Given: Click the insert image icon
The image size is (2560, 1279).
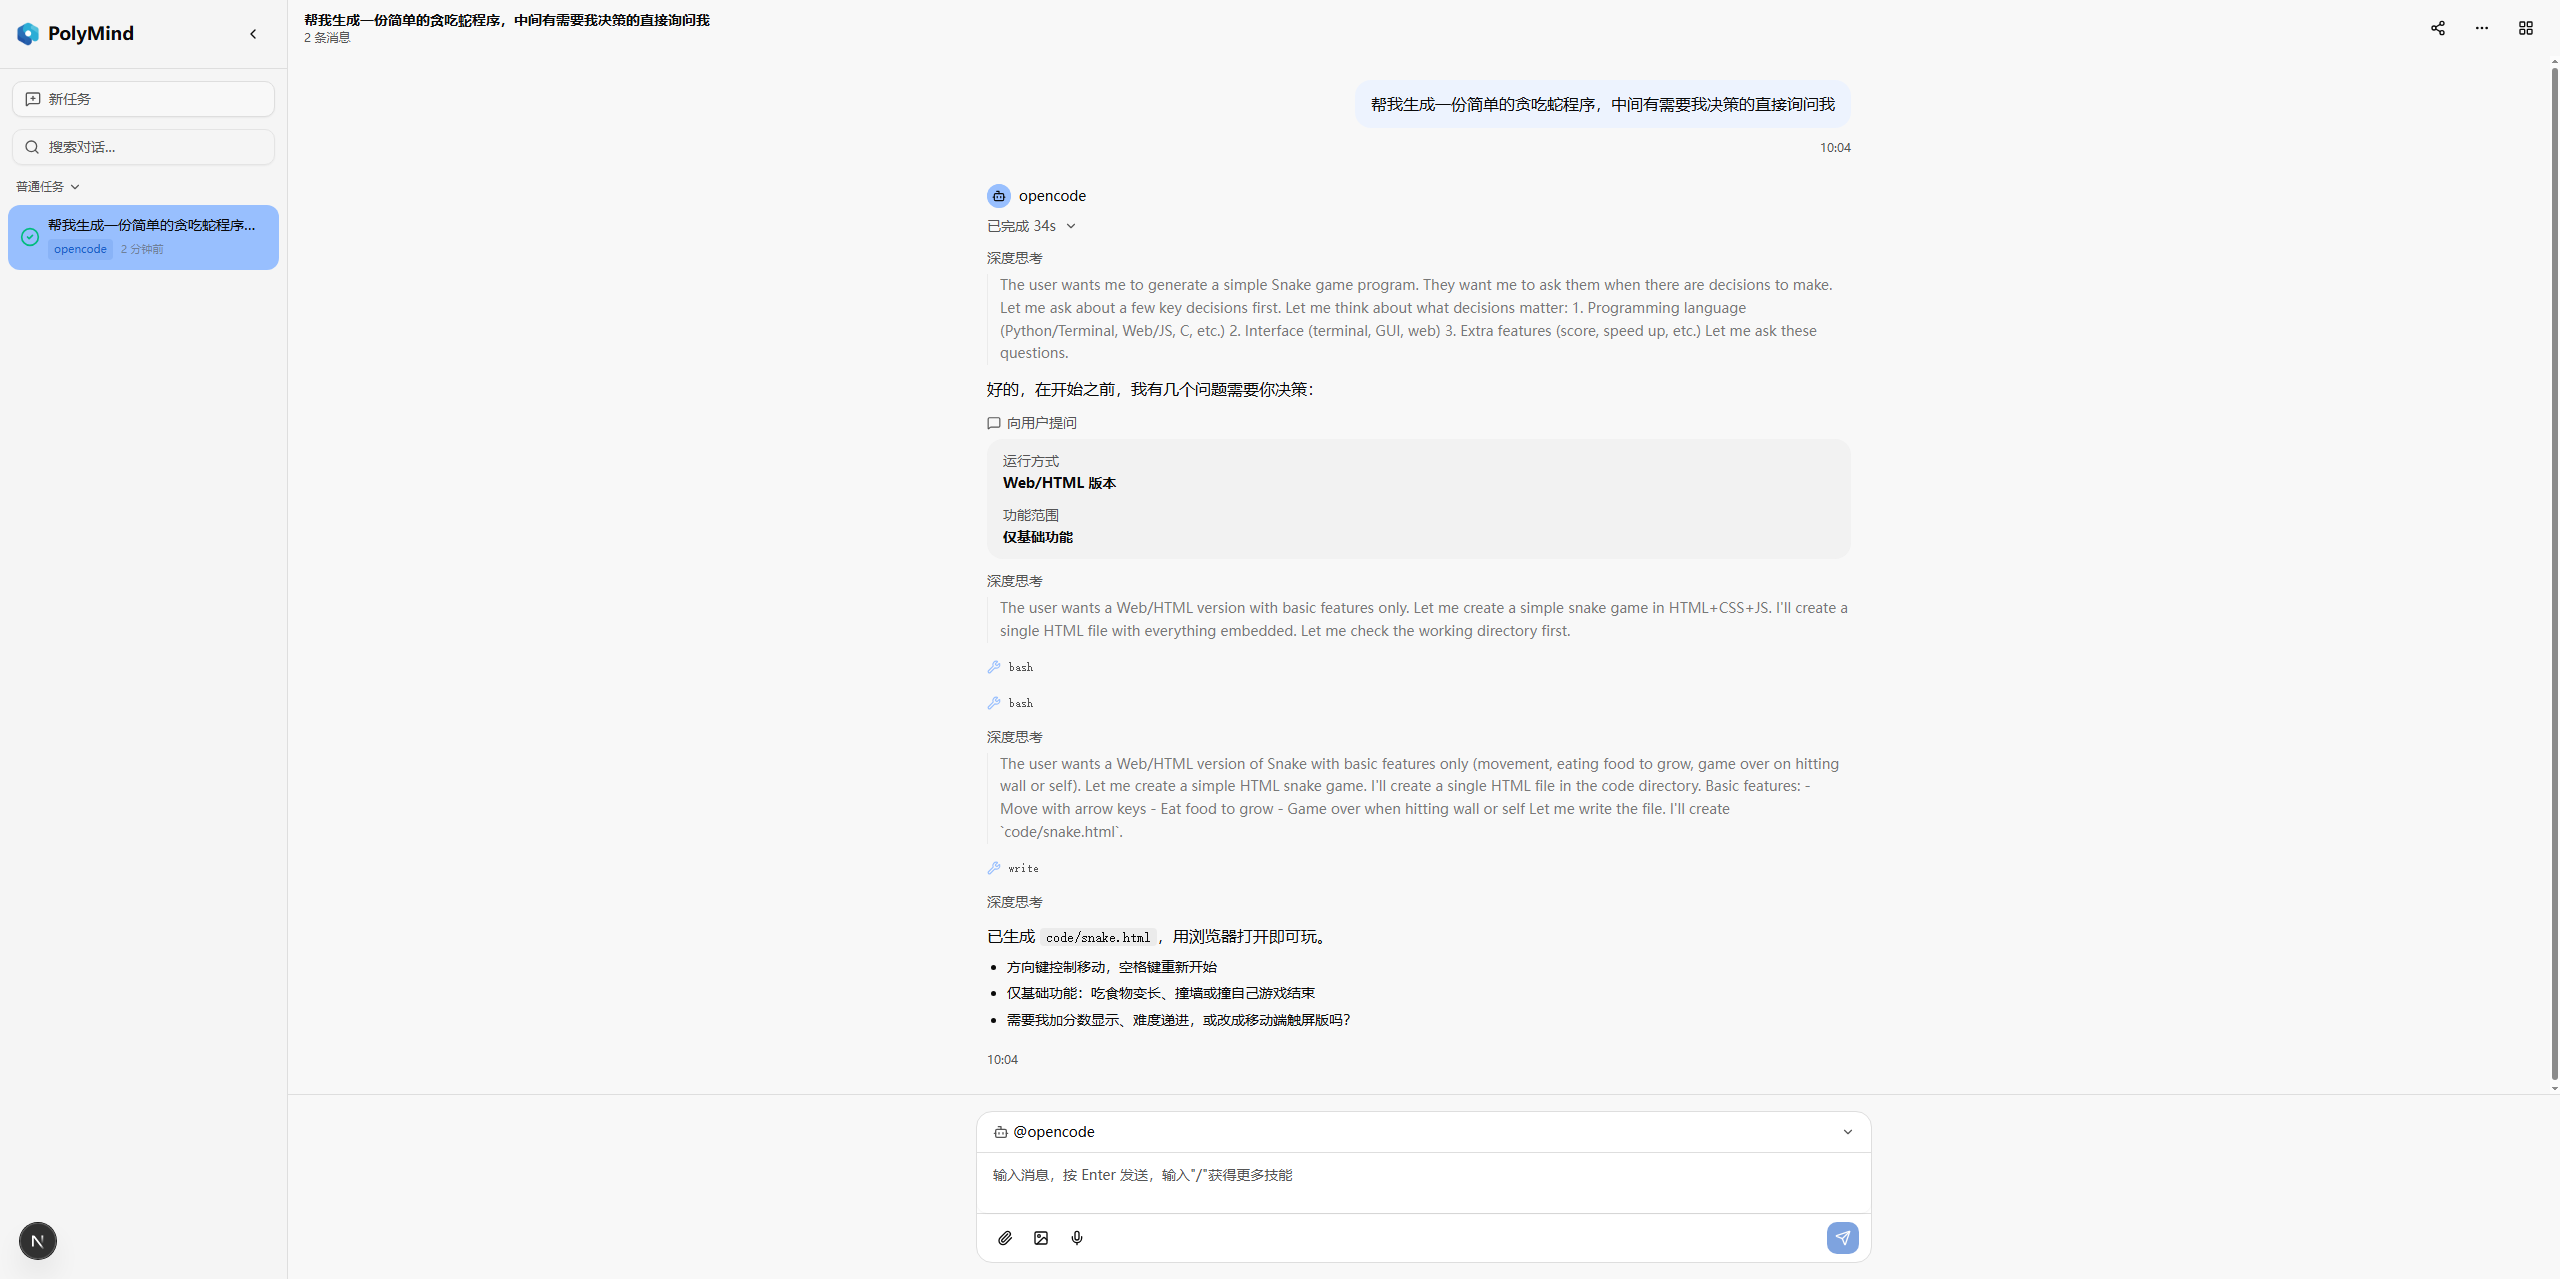Looking at the screenshot, I should pos(1041,1238).
